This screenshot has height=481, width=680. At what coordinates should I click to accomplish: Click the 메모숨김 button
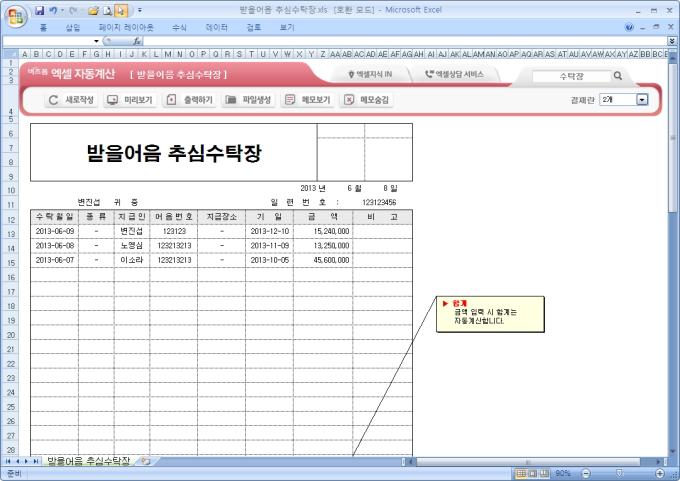click(367, 100)
